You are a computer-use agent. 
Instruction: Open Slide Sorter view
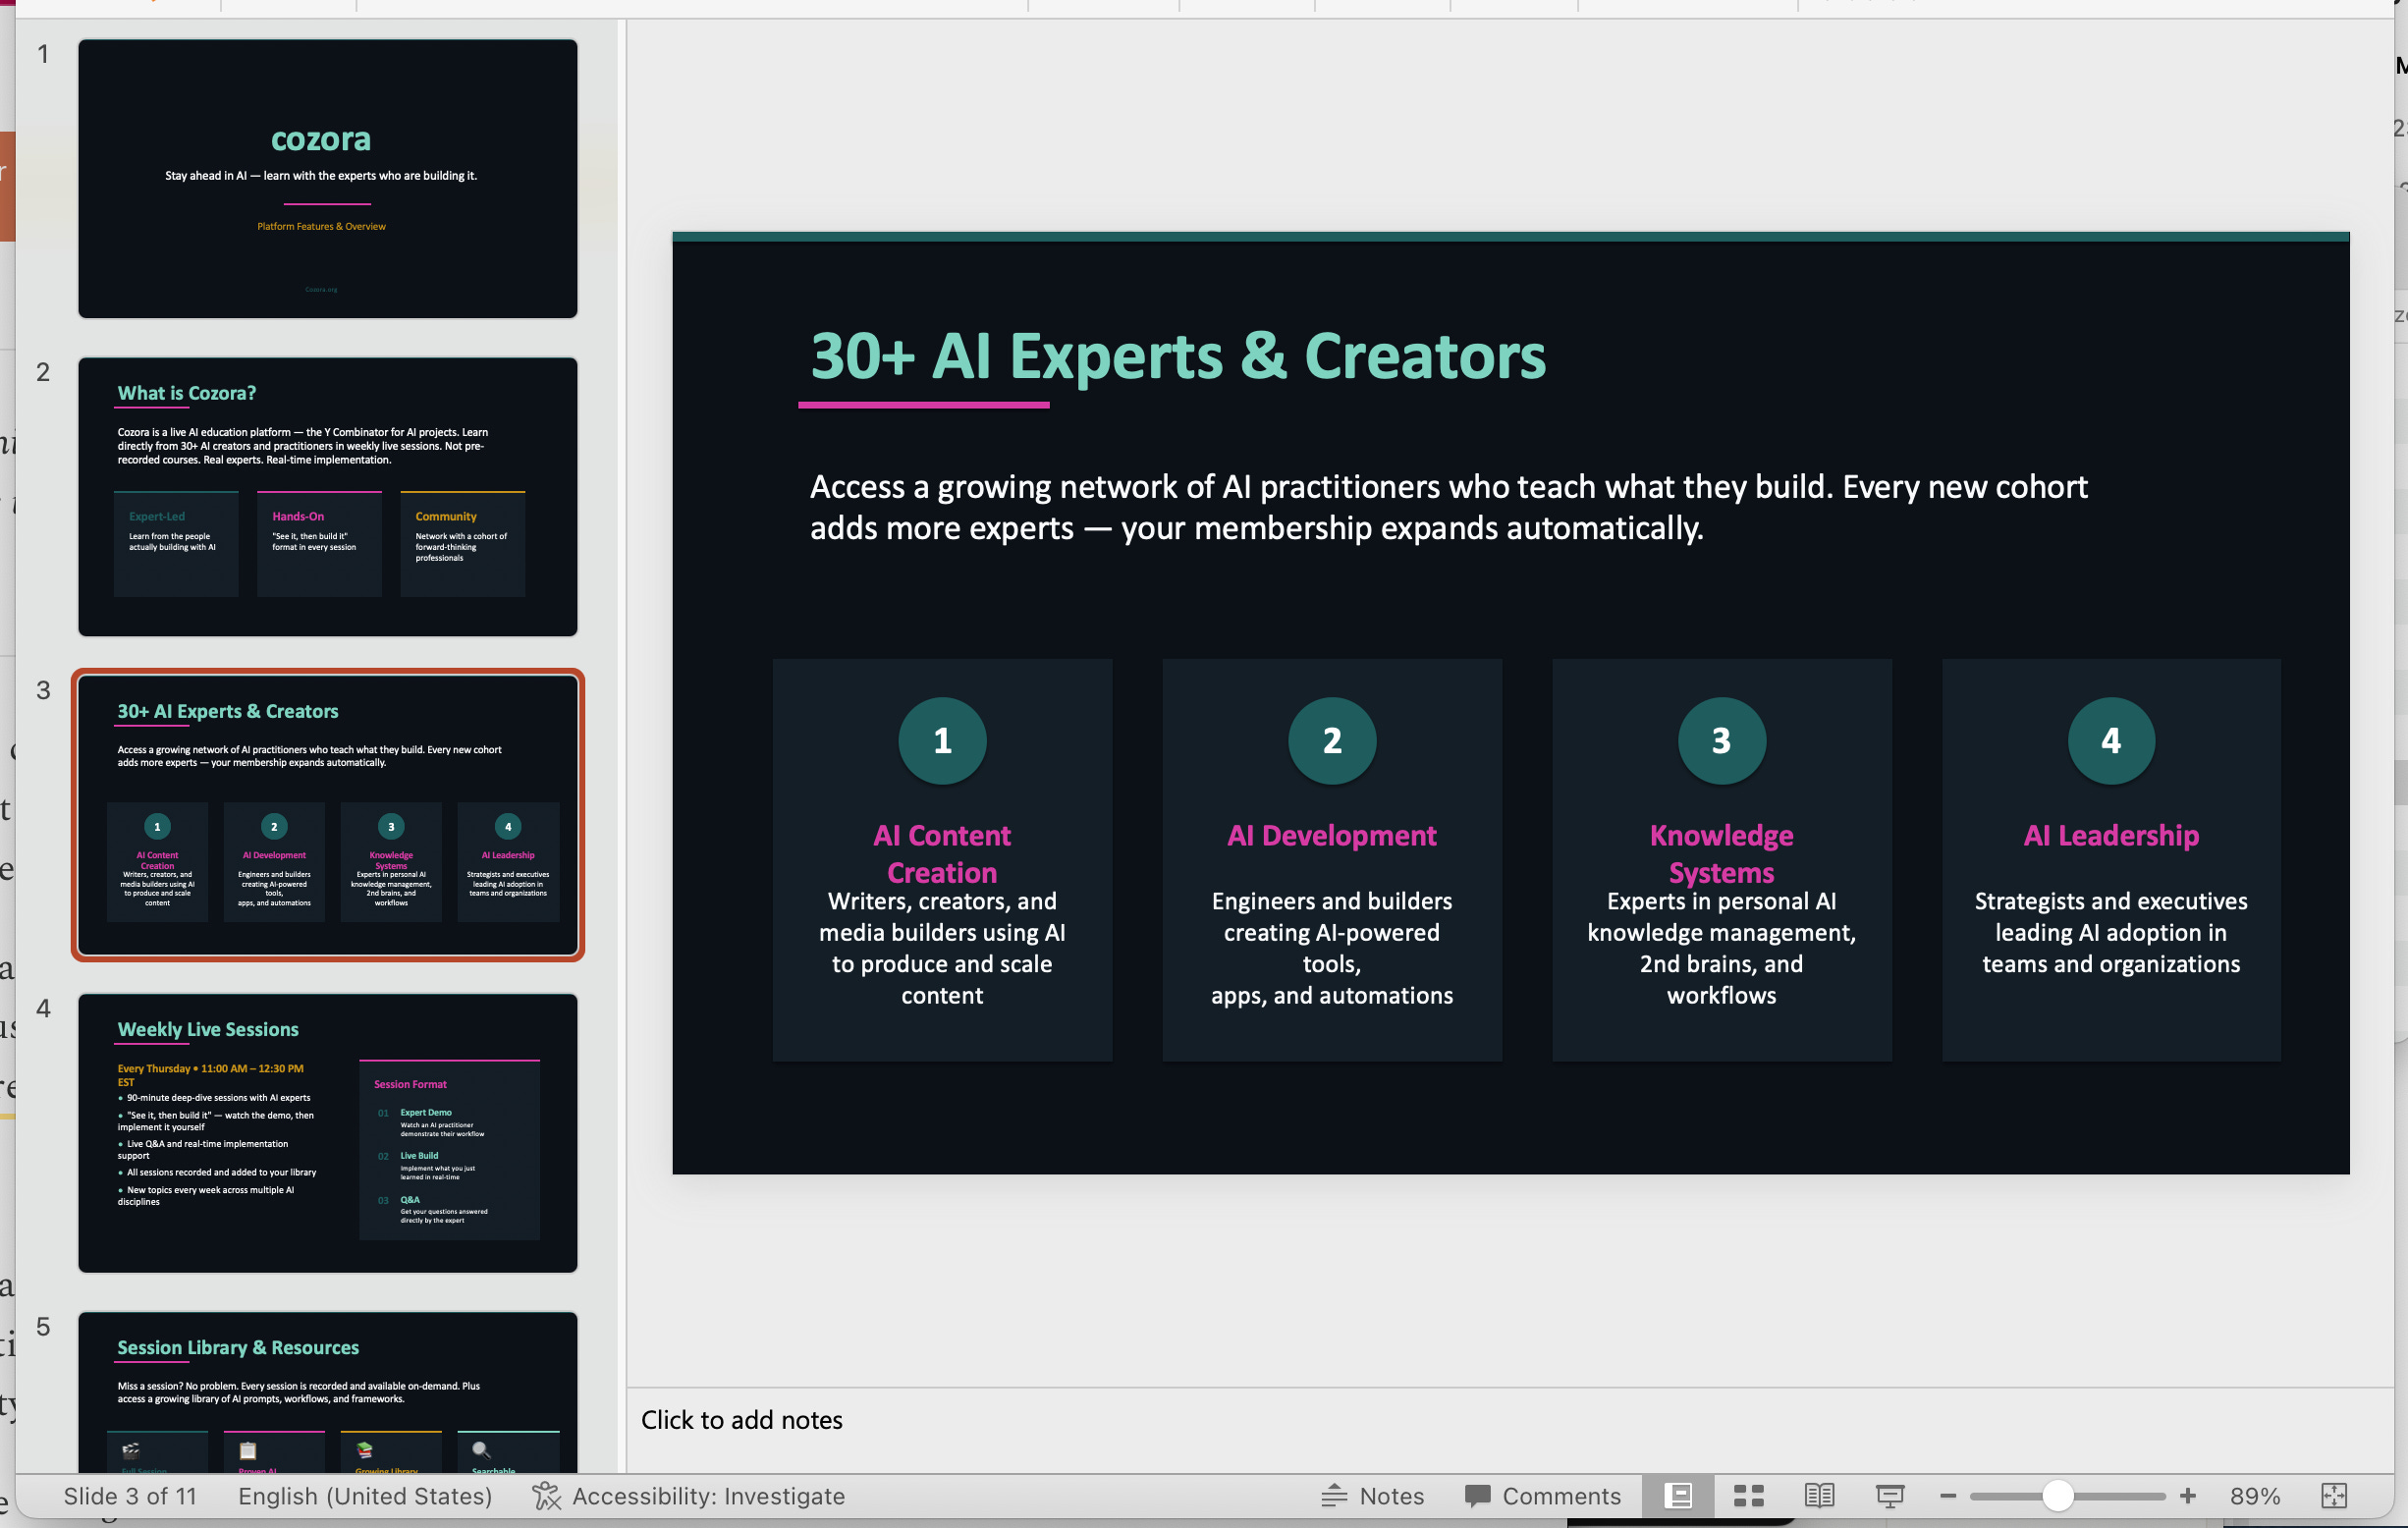click(x=1748, y=1496)
